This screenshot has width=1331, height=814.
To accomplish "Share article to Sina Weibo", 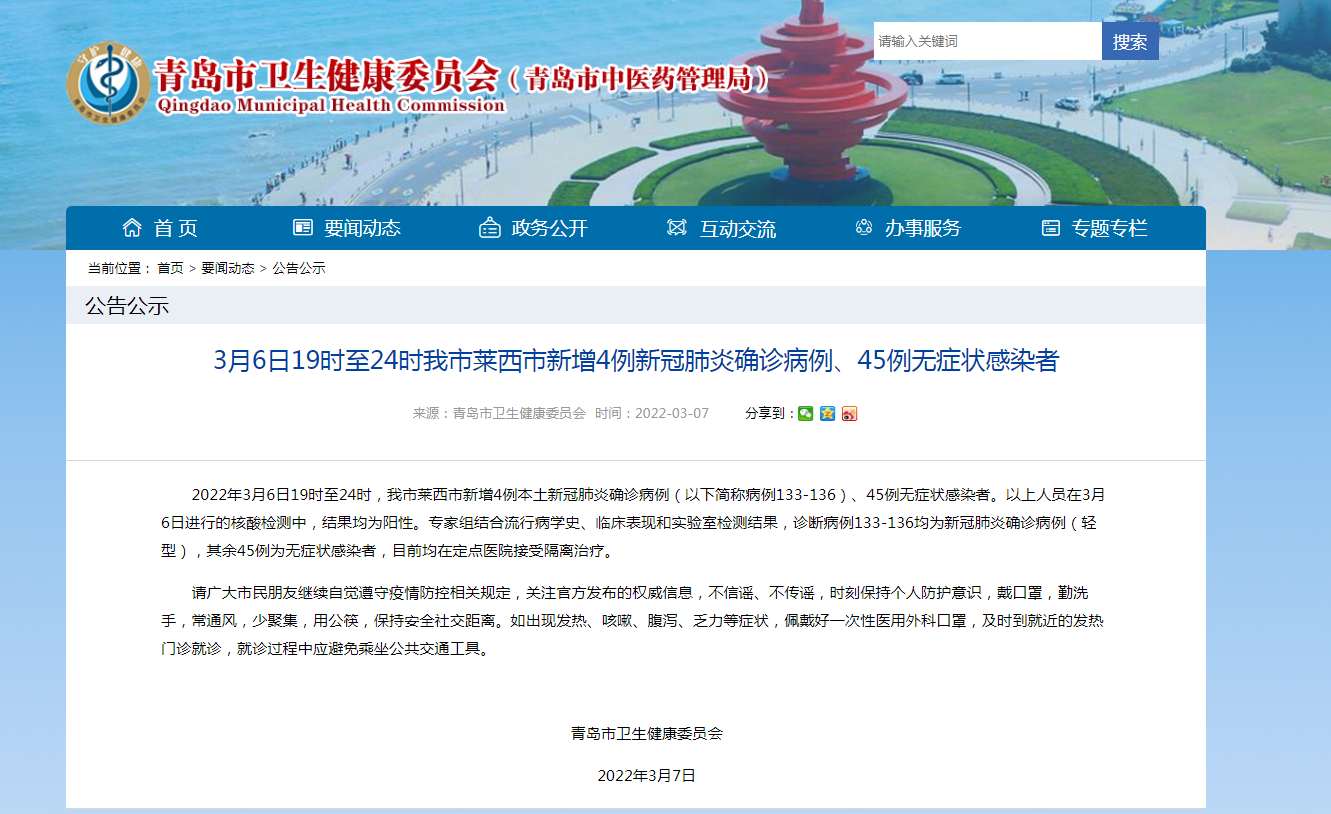I will coord(849,414).
